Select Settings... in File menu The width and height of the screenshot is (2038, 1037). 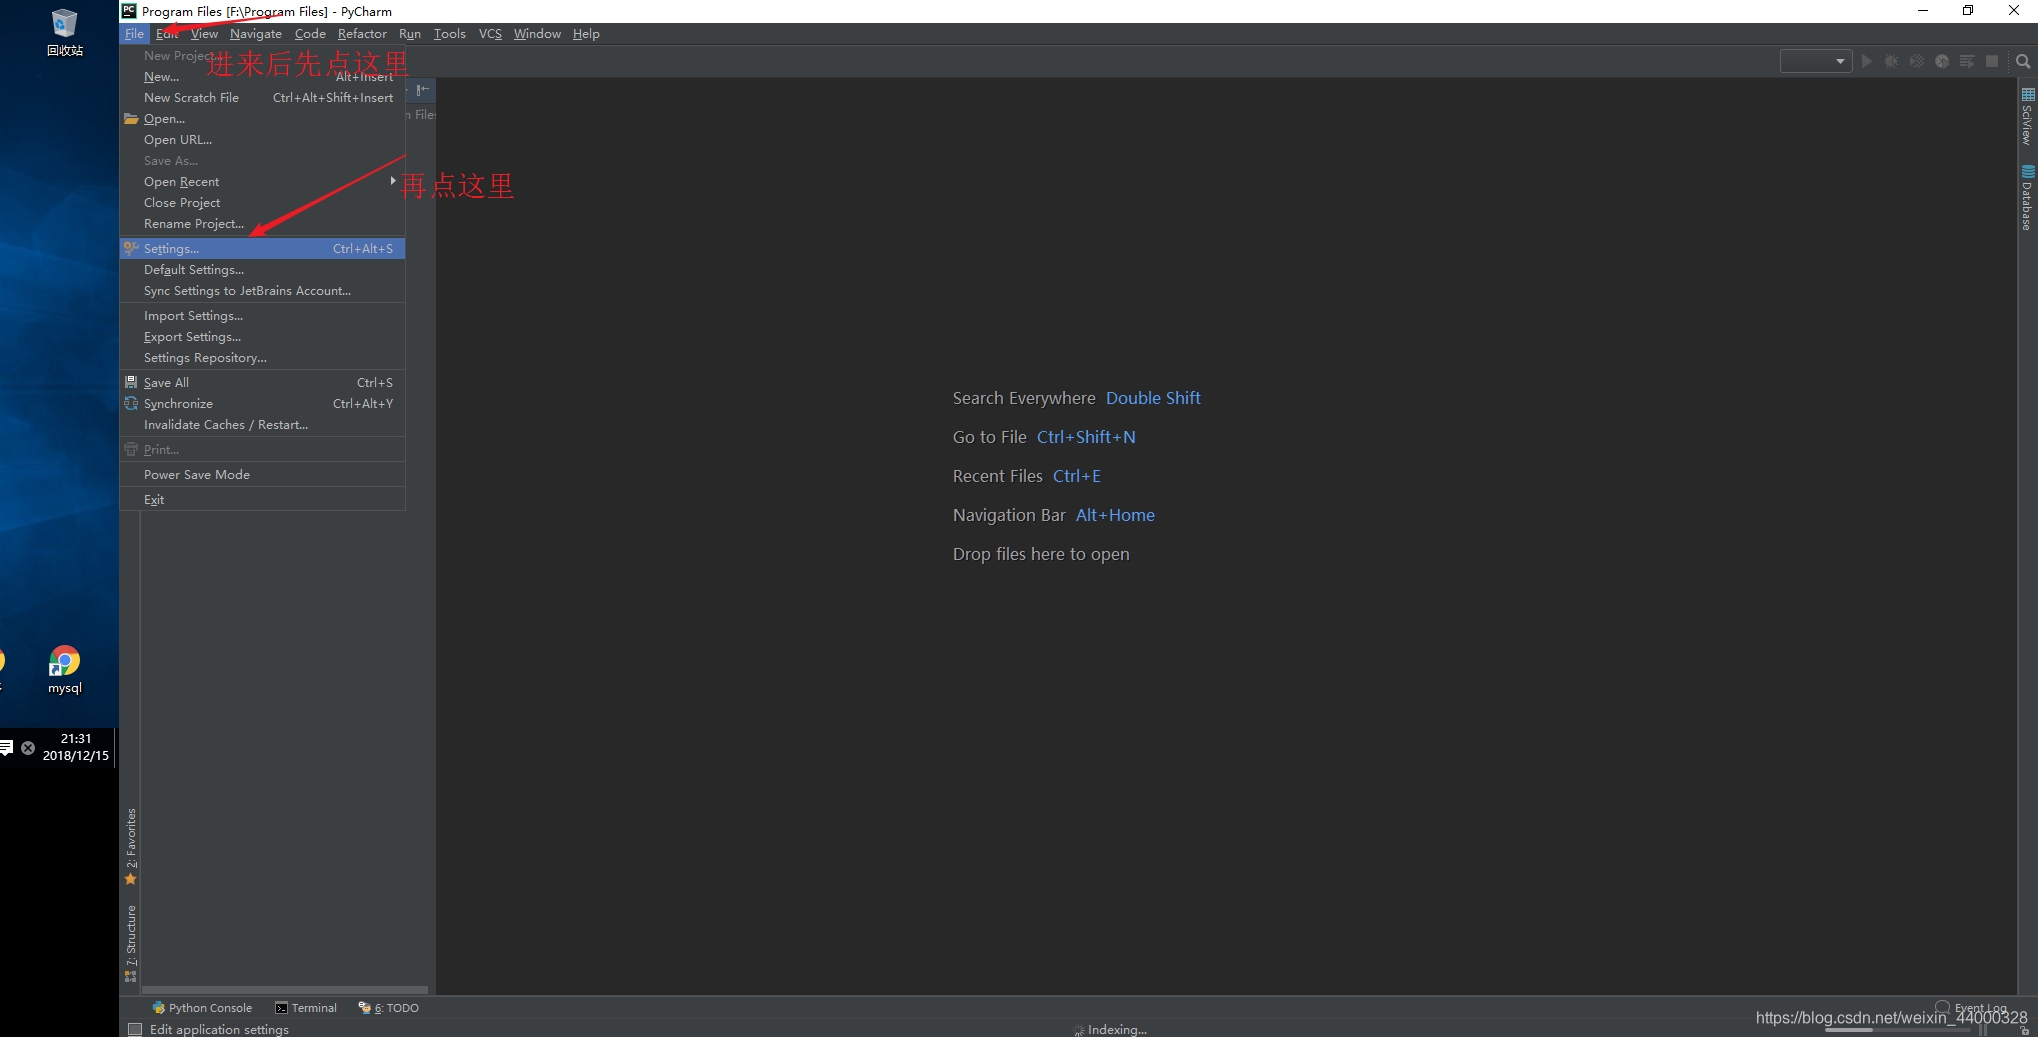(263, 248)
